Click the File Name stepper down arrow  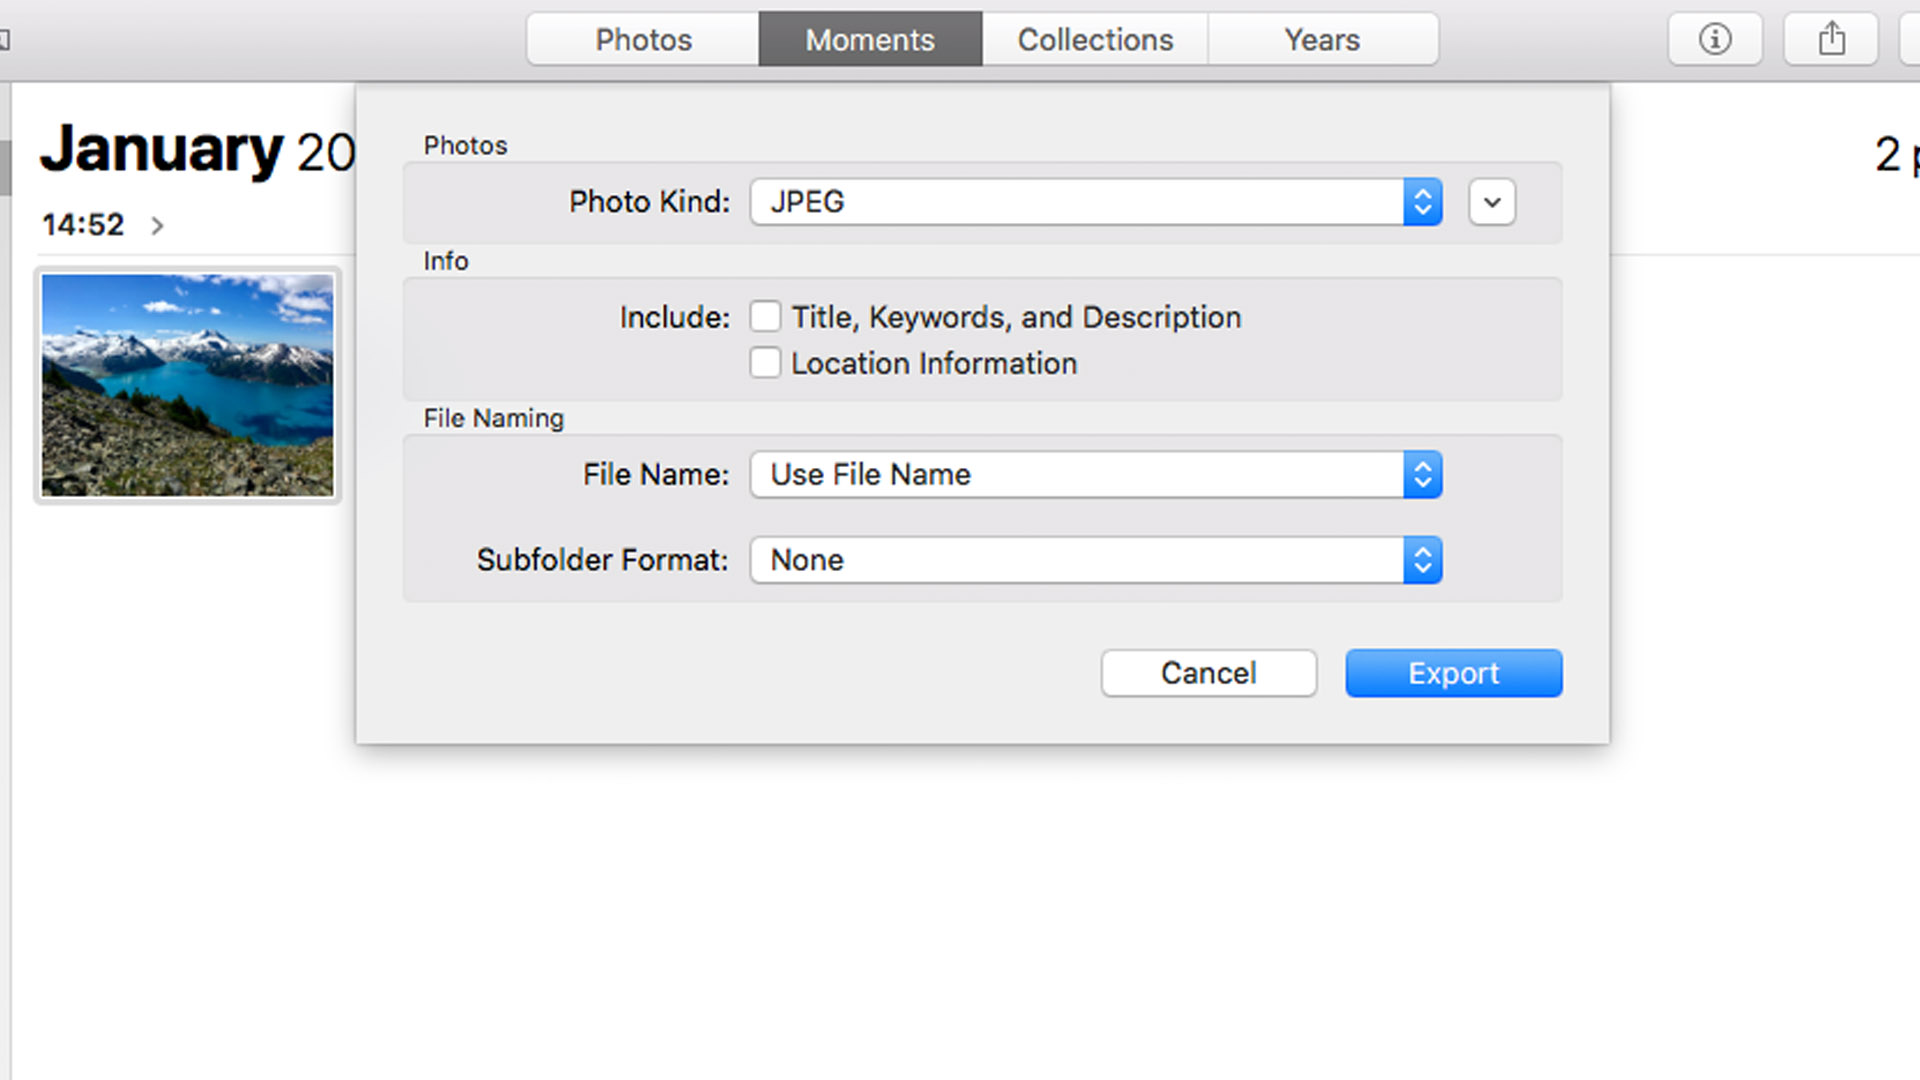click(x=1423, y=483)
